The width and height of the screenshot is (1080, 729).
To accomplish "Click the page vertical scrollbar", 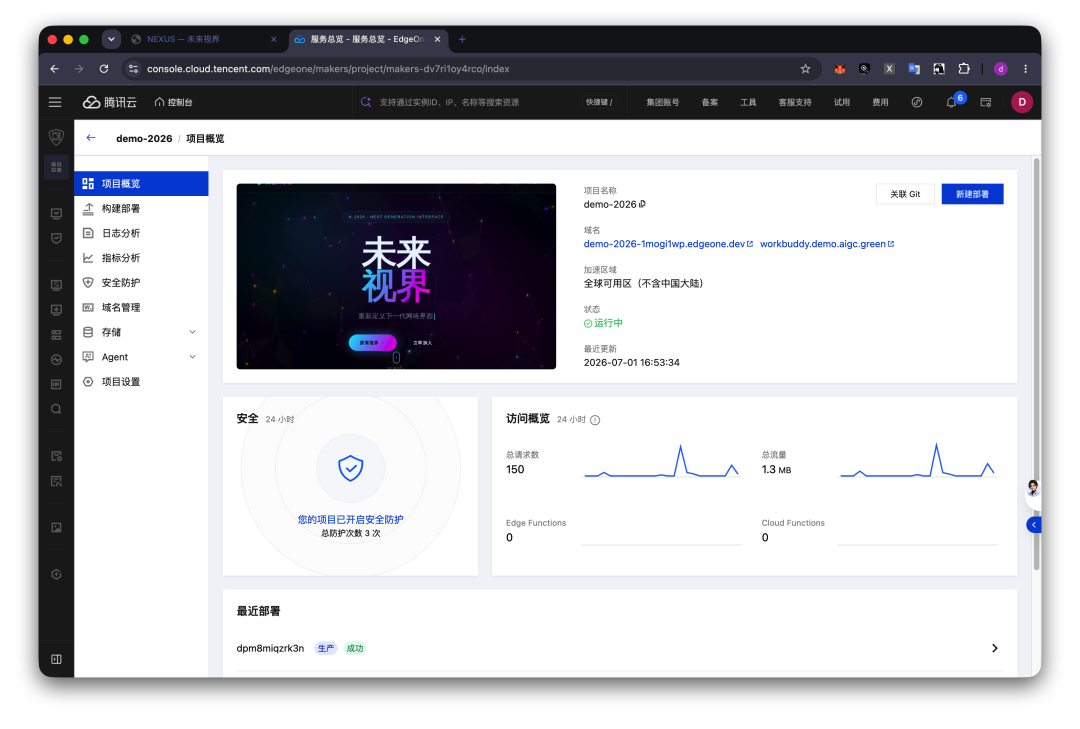I will [1036, 364].
